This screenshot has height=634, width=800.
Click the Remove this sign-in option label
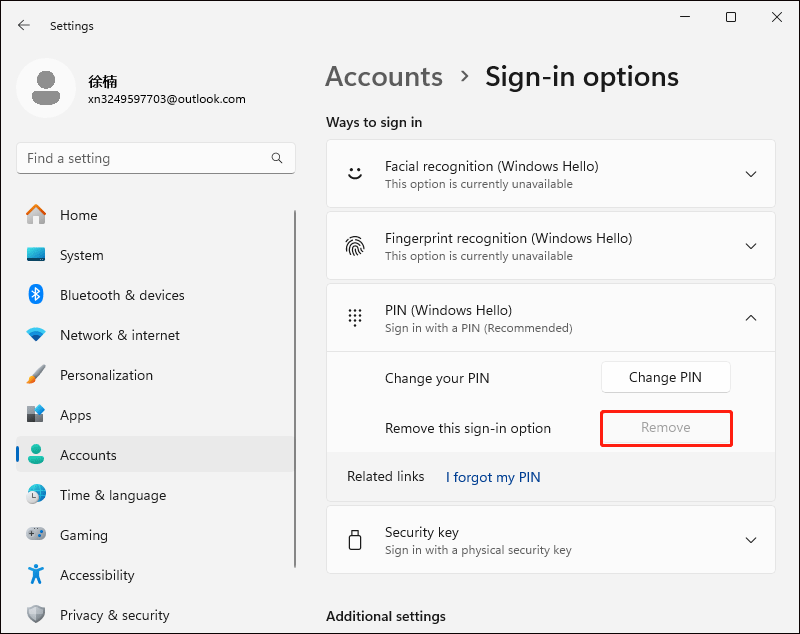coord(468,428)
